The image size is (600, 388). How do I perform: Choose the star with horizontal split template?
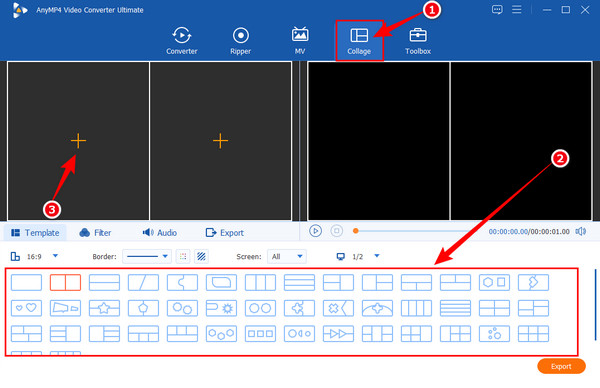point(104,308)
